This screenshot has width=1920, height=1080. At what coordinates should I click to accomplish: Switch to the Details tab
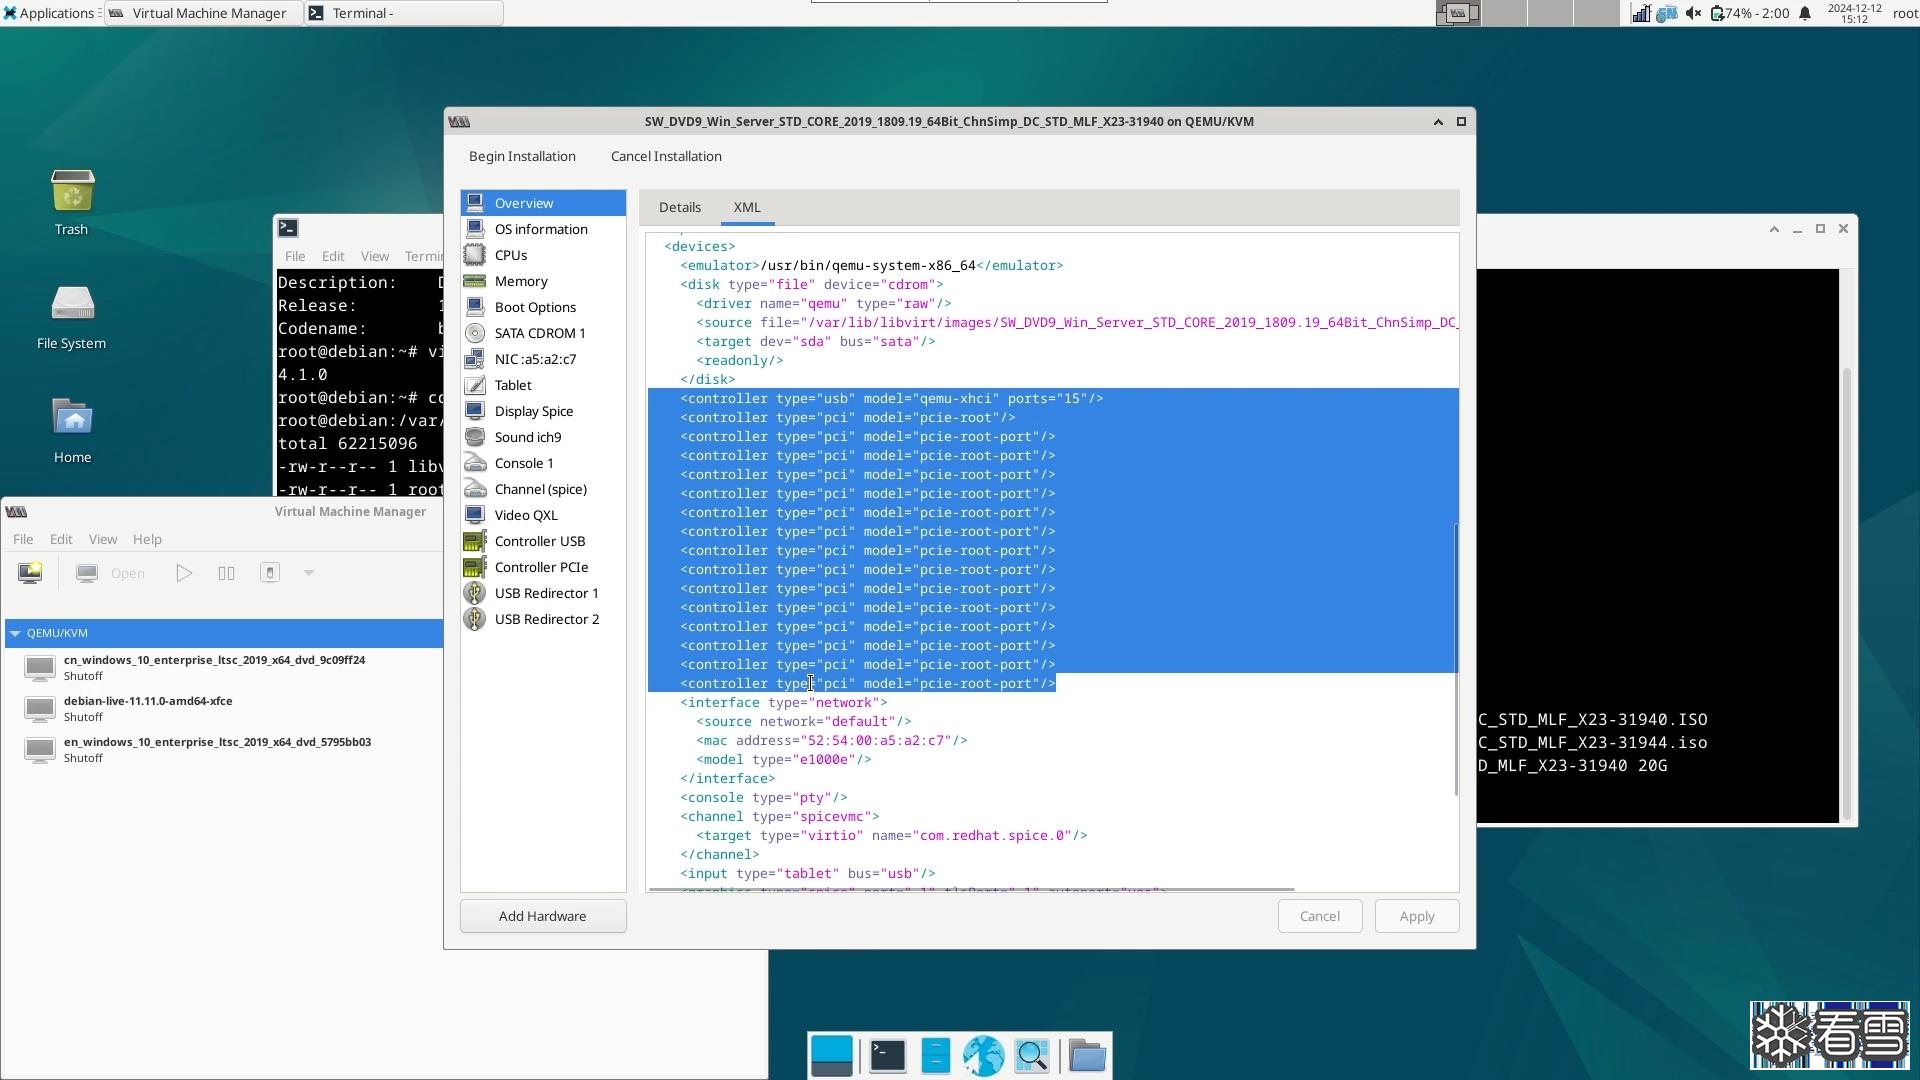point(679,207)
